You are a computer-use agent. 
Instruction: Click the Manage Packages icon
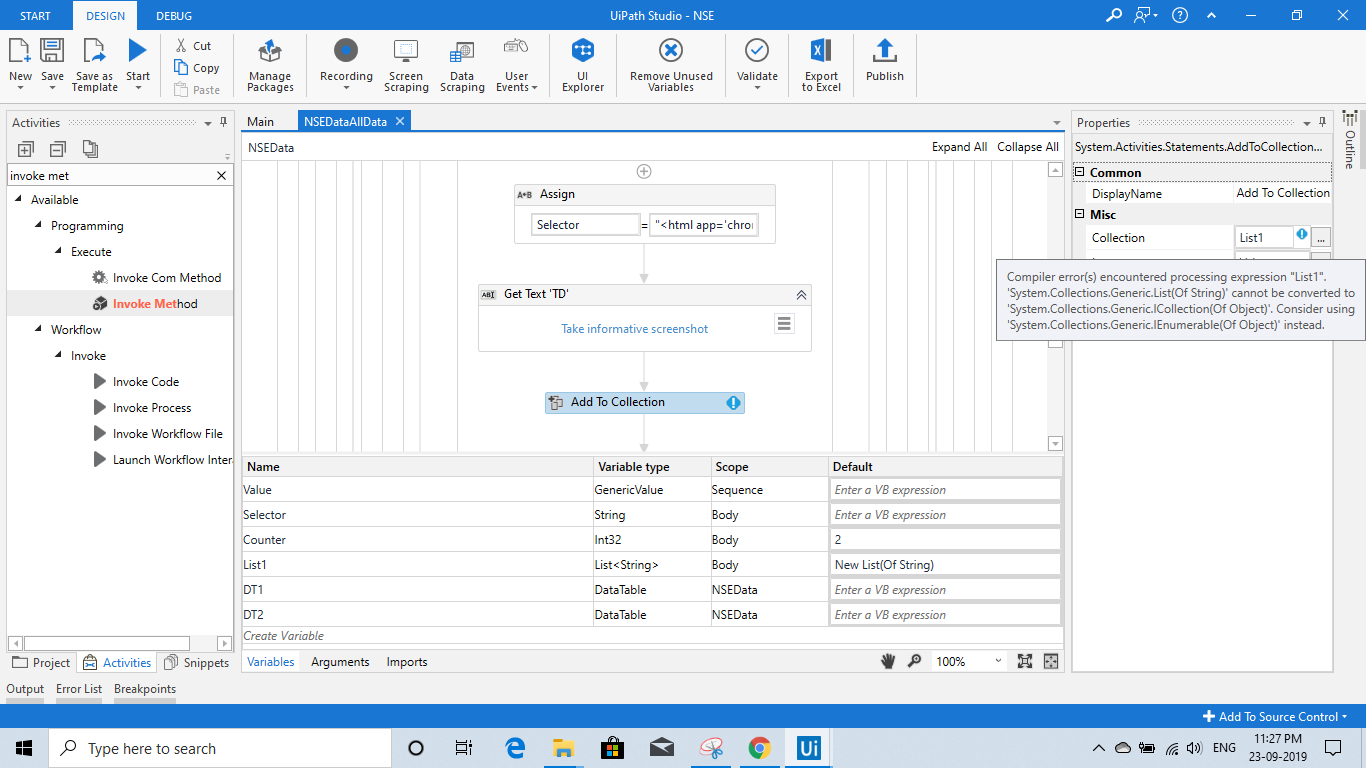(270, 52)
